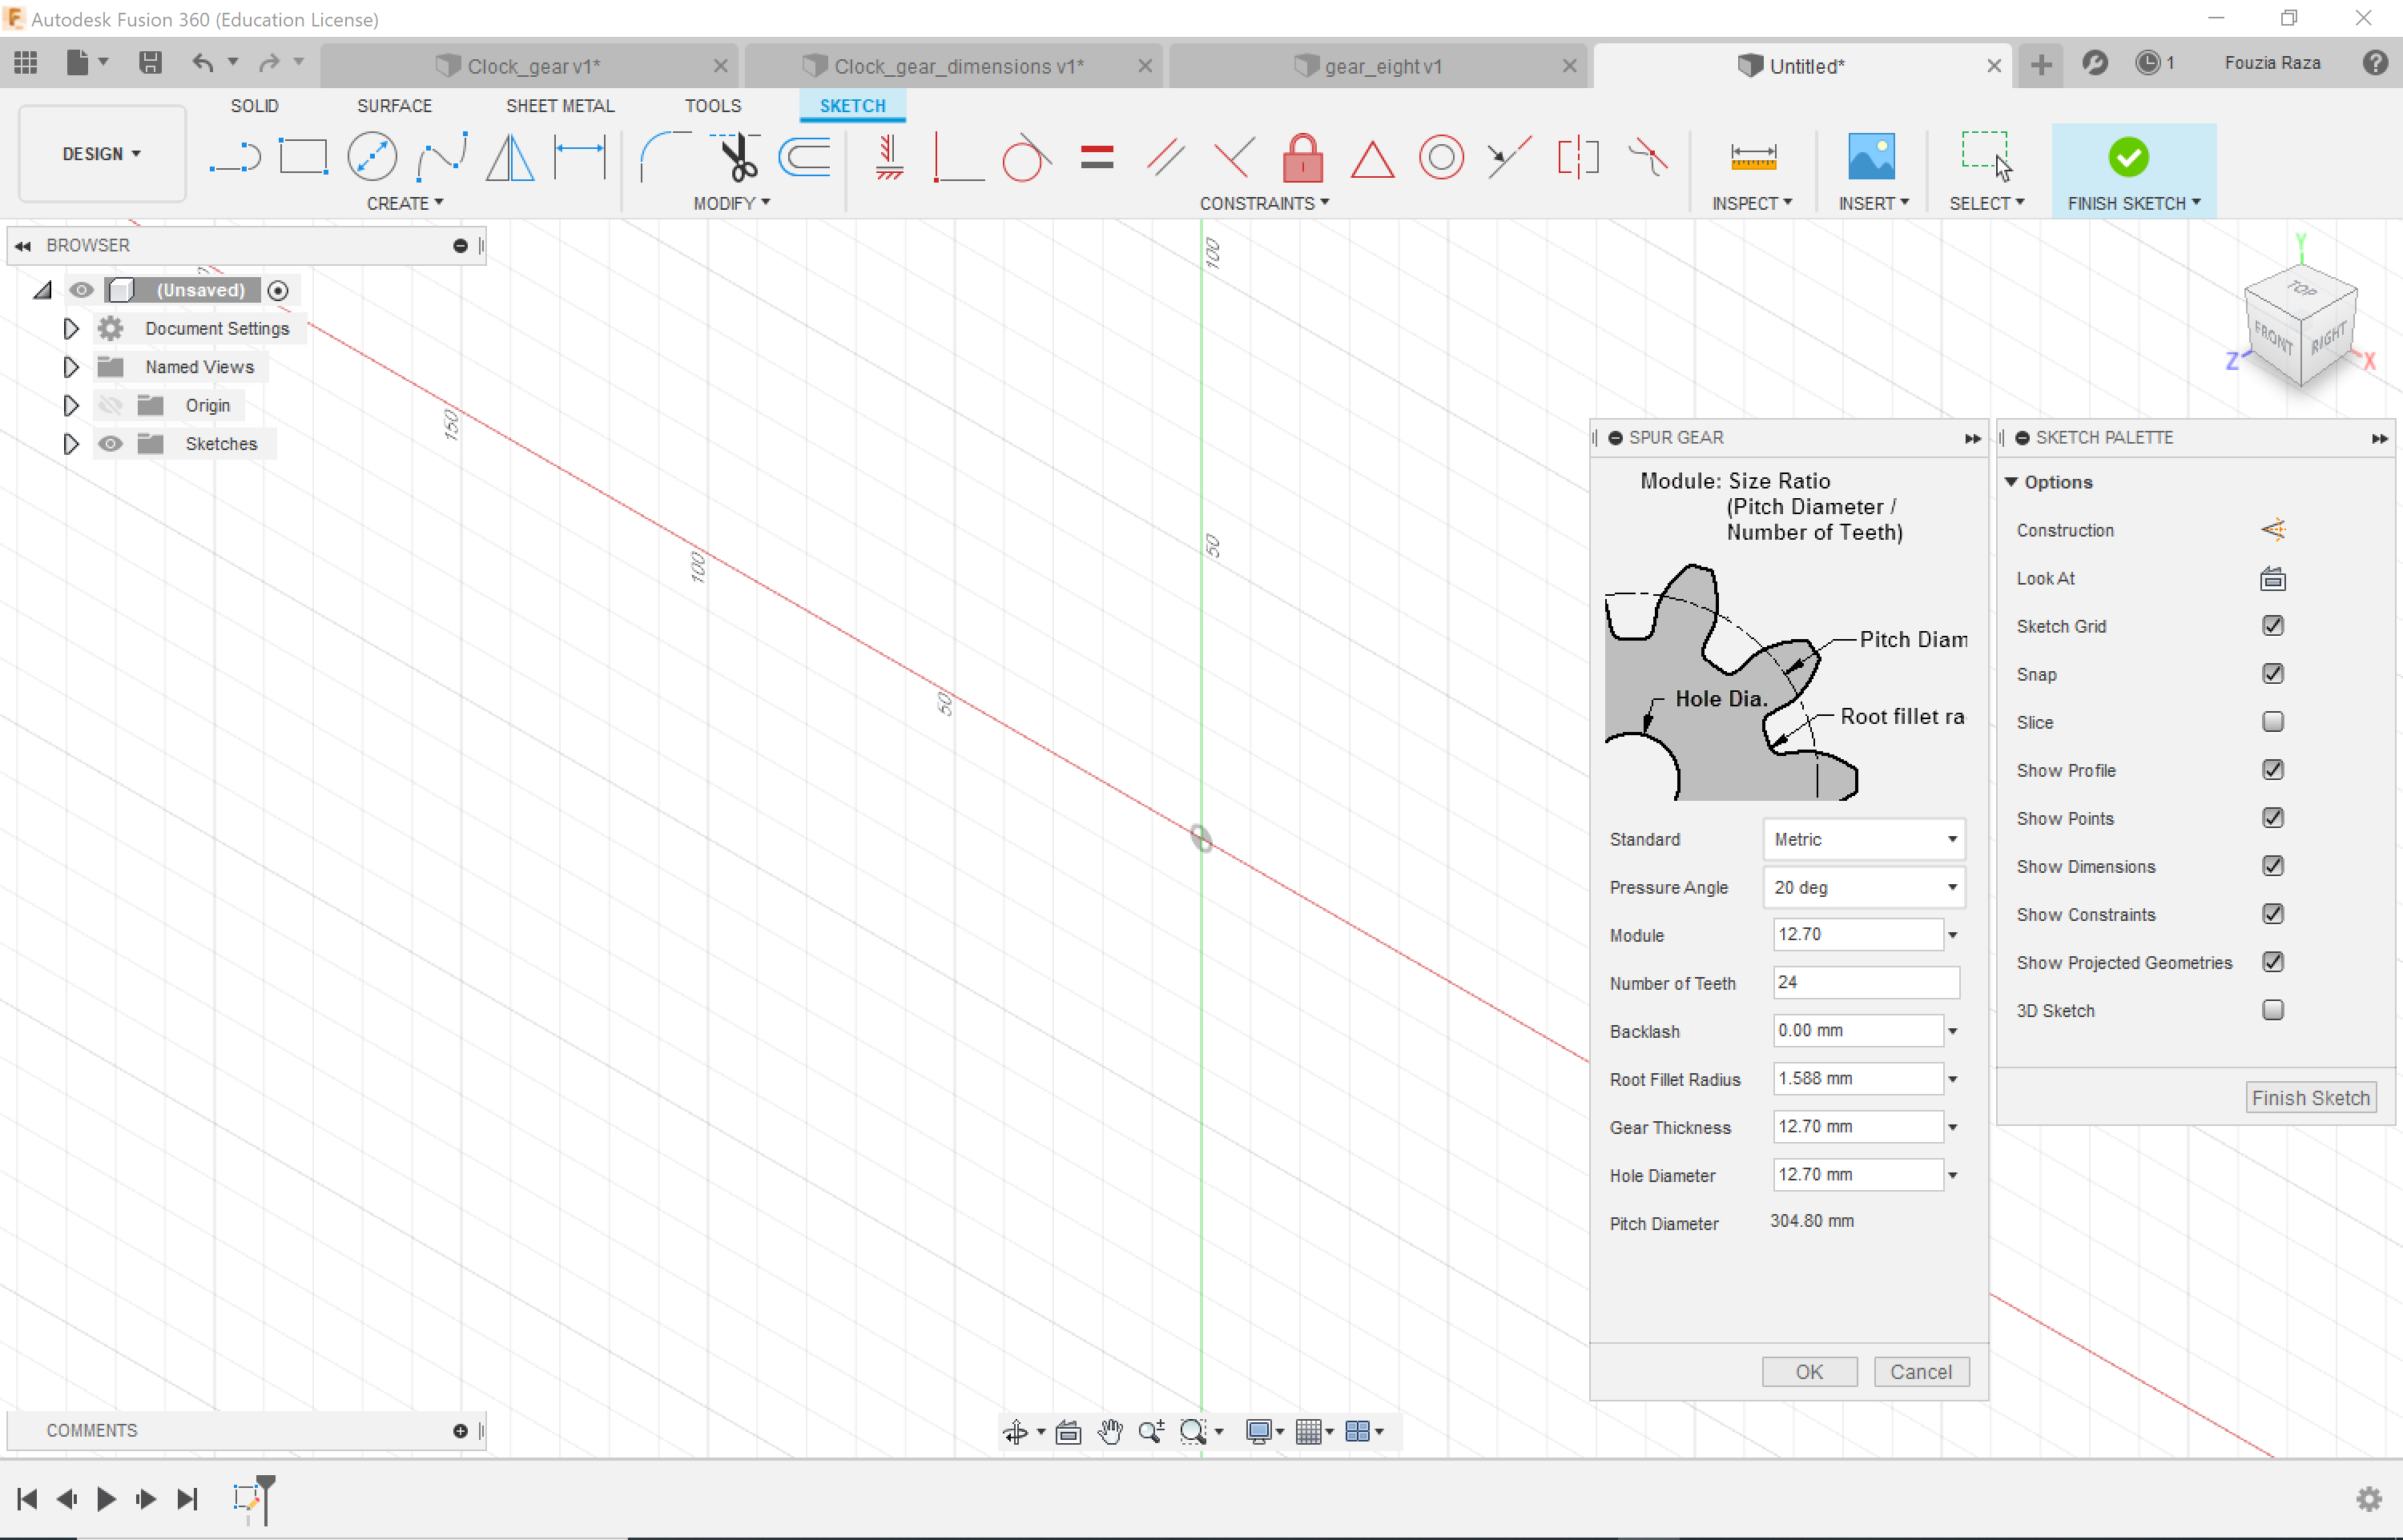Open the Standard Metric dropdown
This screenshot has height=1540, width=2403.
tap(1864, 839)
